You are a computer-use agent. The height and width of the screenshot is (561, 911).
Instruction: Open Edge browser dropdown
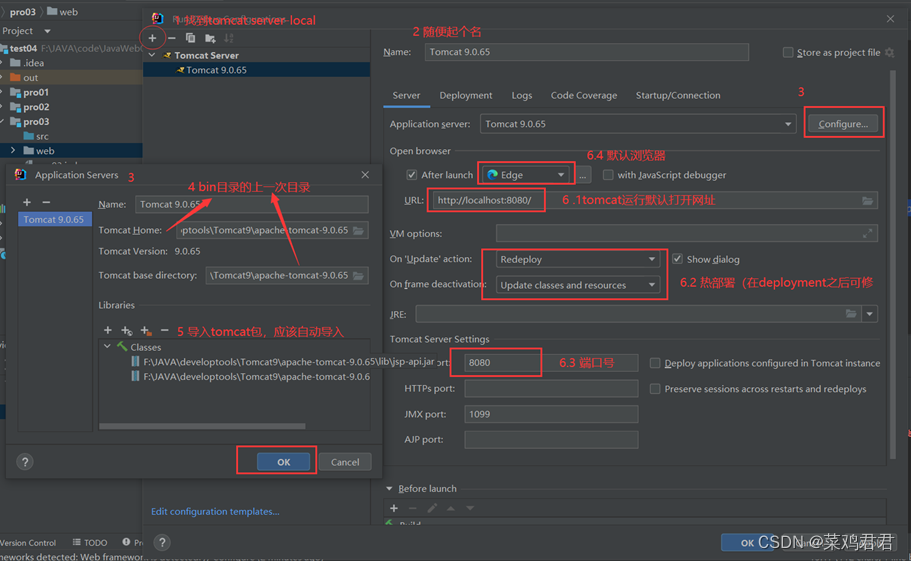point(526,175)
